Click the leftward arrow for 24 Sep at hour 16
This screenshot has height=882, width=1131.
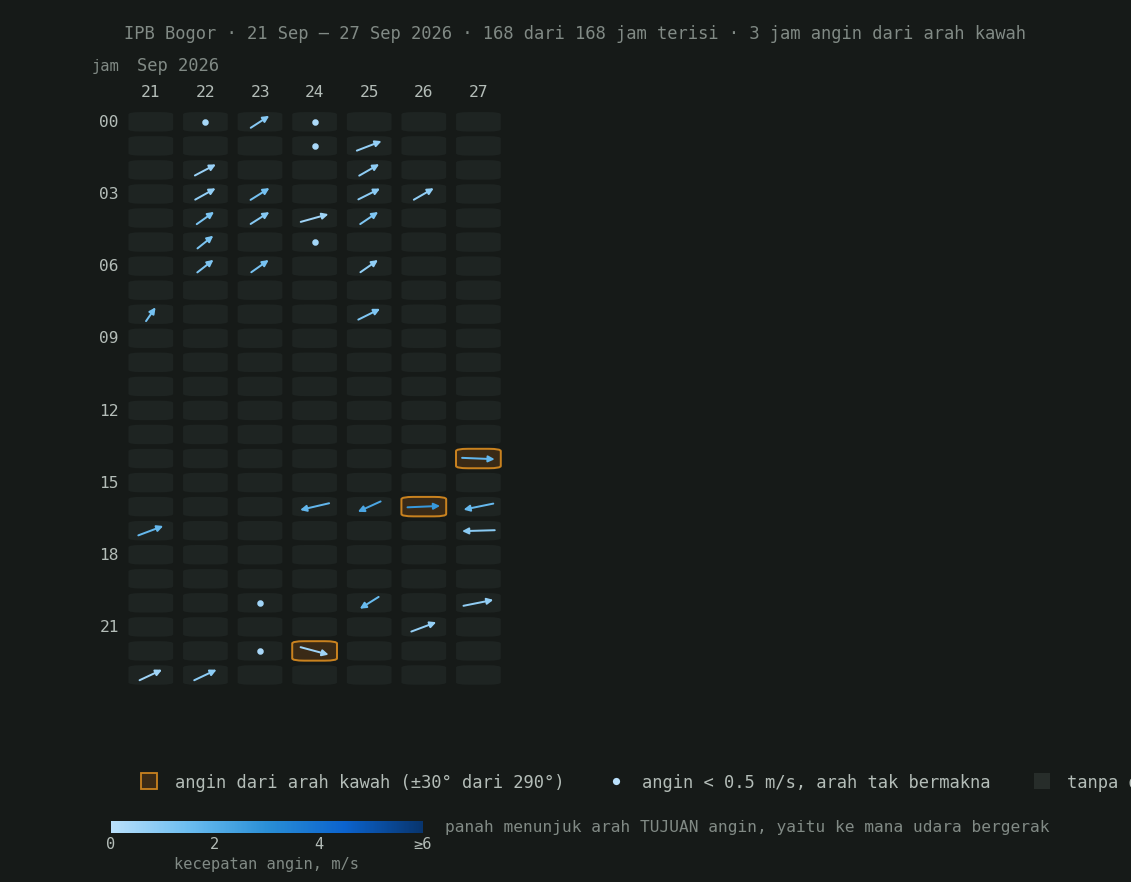pos(315,507)
